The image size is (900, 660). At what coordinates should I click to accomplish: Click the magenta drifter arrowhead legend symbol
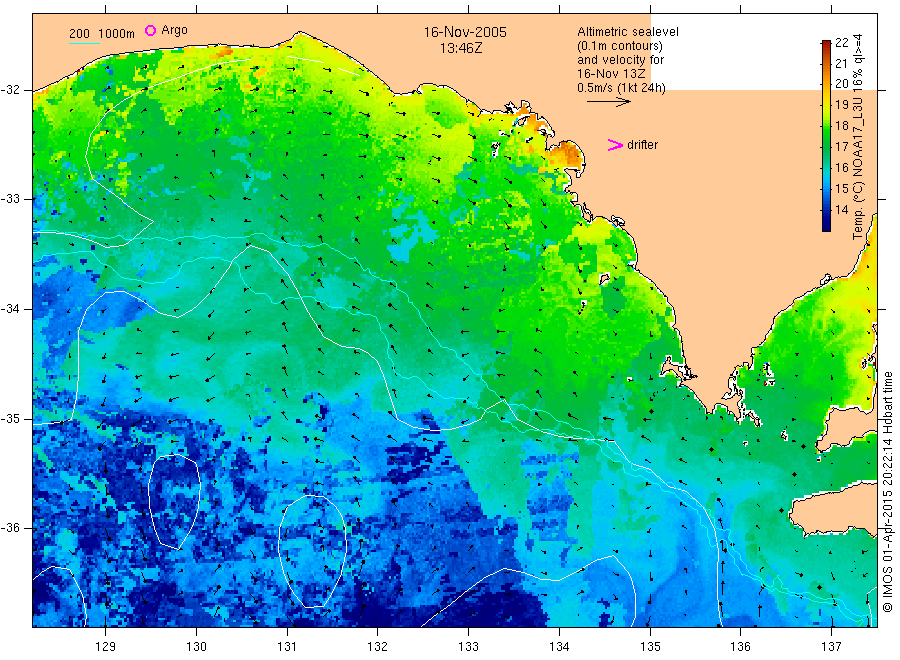coord(615,145)
